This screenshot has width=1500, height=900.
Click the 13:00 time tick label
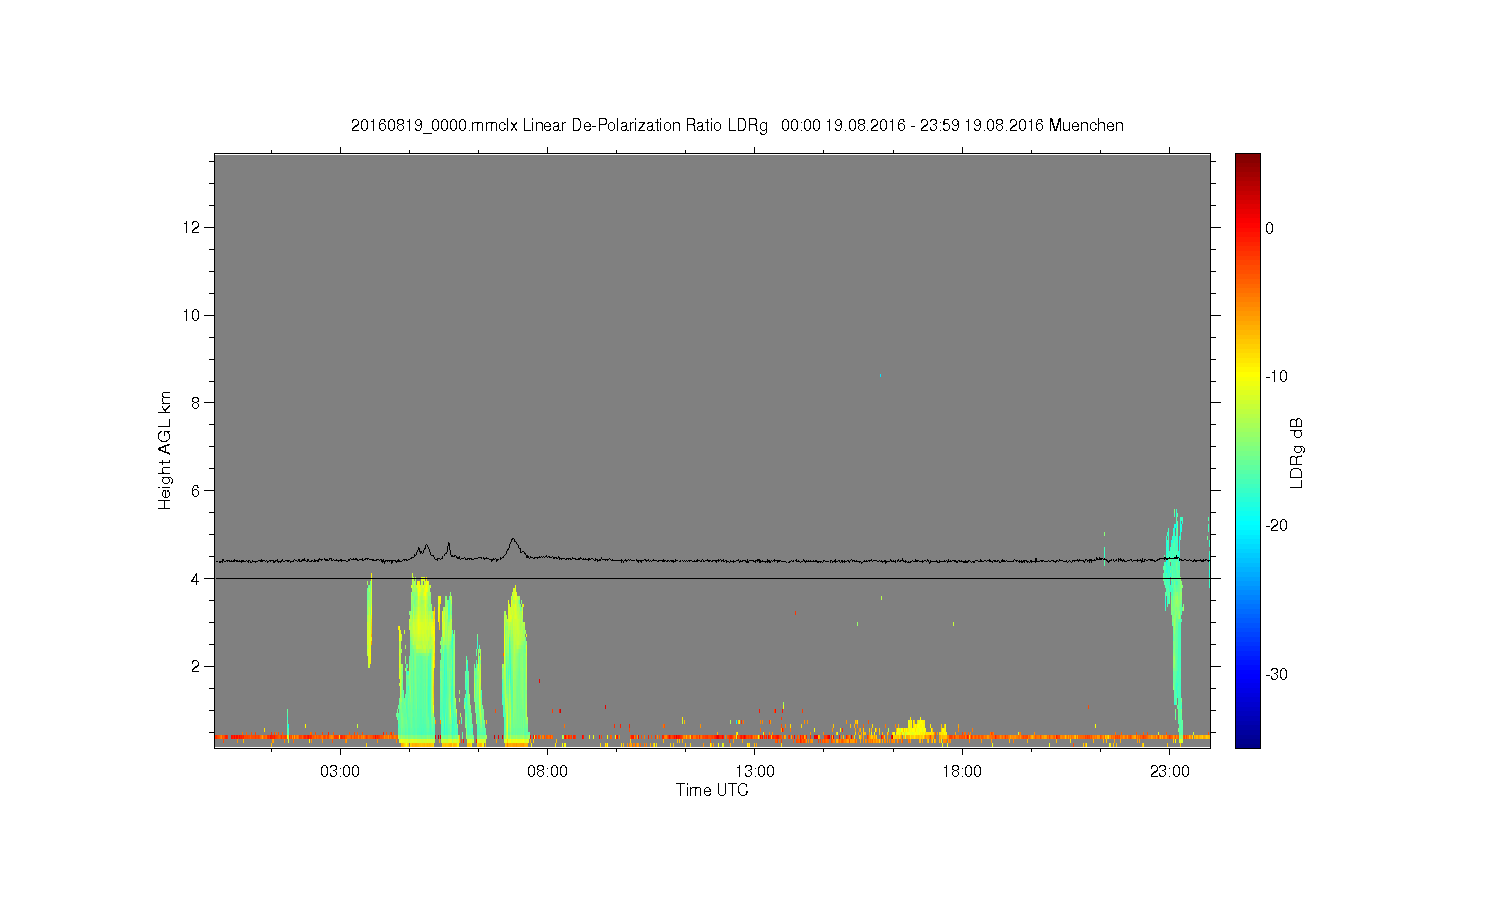pyautogui.click(x=755, y=771)
